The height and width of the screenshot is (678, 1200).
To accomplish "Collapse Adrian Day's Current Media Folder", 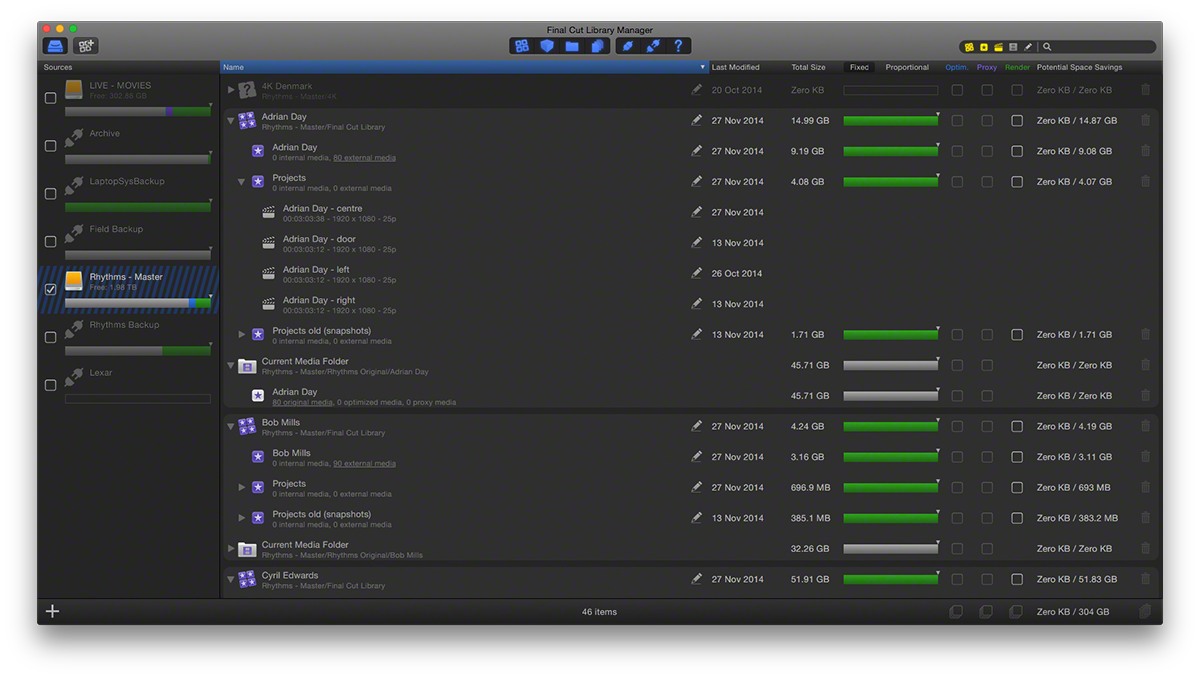I will coord(231,365).
